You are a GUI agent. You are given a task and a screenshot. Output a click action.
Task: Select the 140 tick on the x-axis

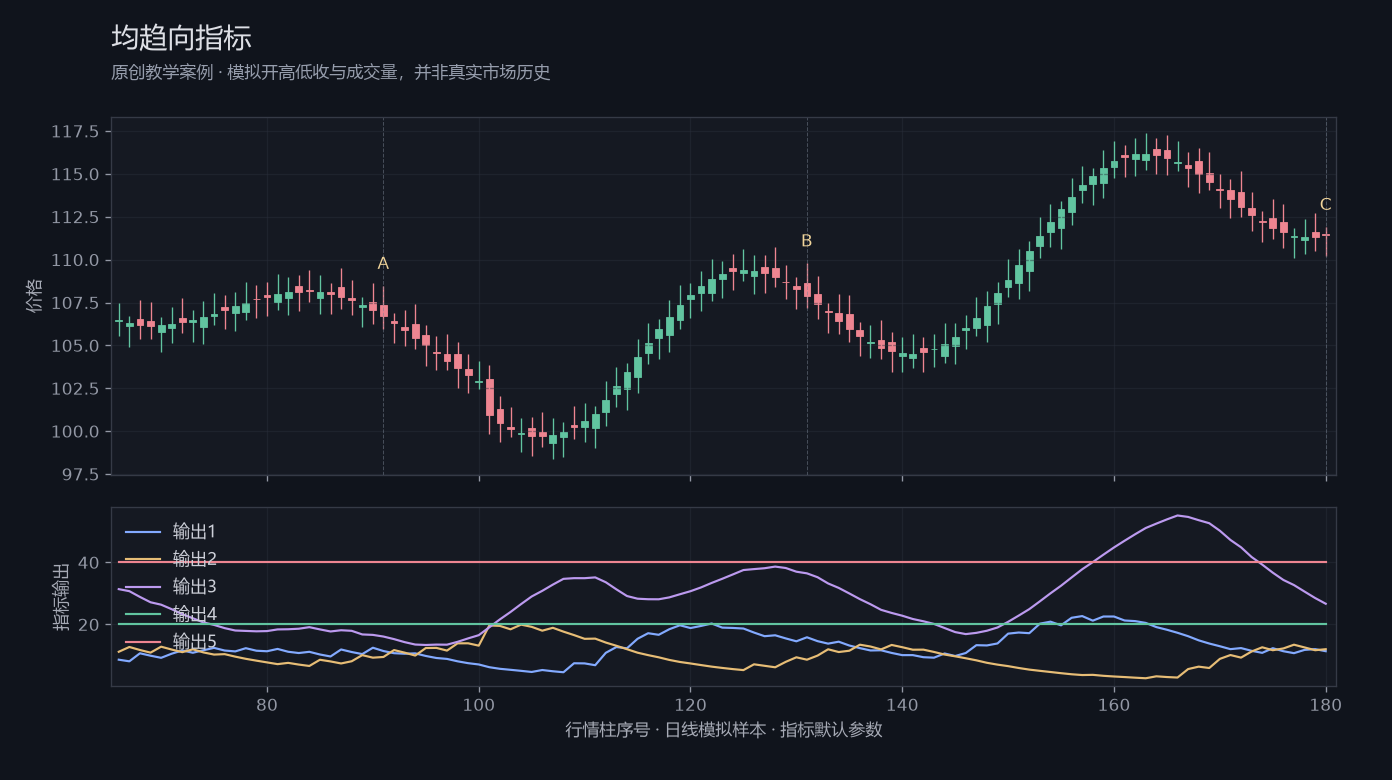pos(902,703)
